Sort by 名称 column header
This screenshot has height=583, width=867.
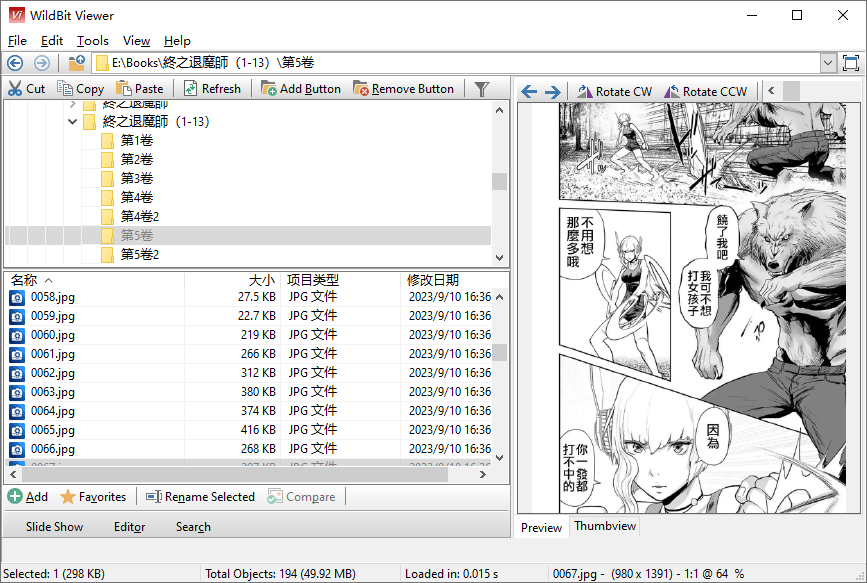pos(95,280)
